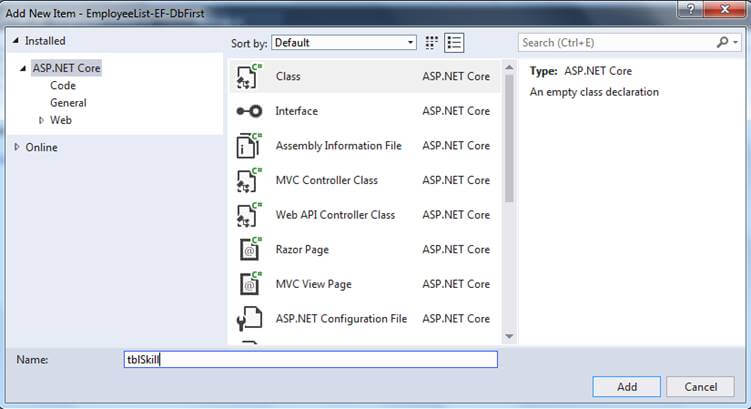Click the Add button

point(626,386)
